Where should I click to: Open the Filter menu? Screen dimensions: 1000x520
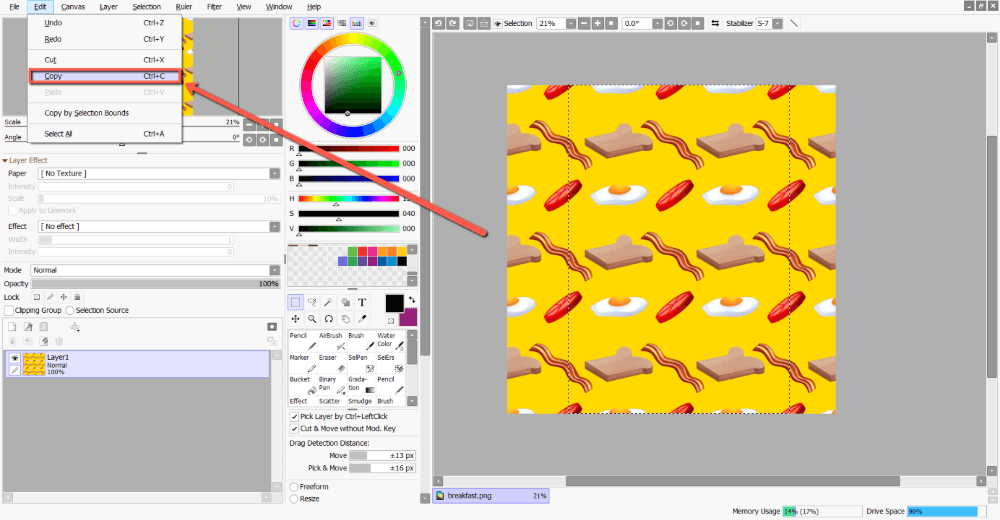(214, 7)
